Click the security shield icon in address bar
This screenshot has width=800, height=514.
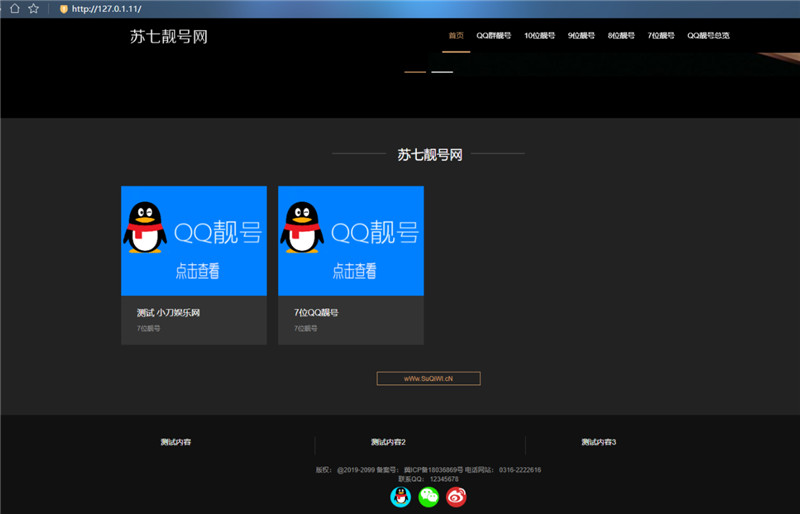point(64,9)
